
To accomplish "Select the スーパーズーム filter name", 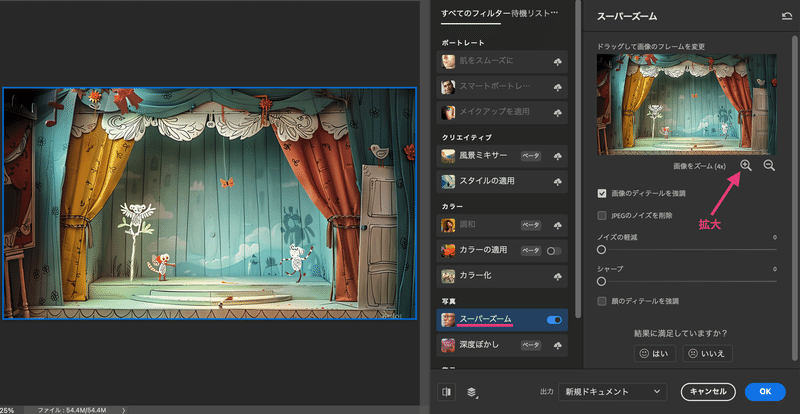I will tap(485, 320).
